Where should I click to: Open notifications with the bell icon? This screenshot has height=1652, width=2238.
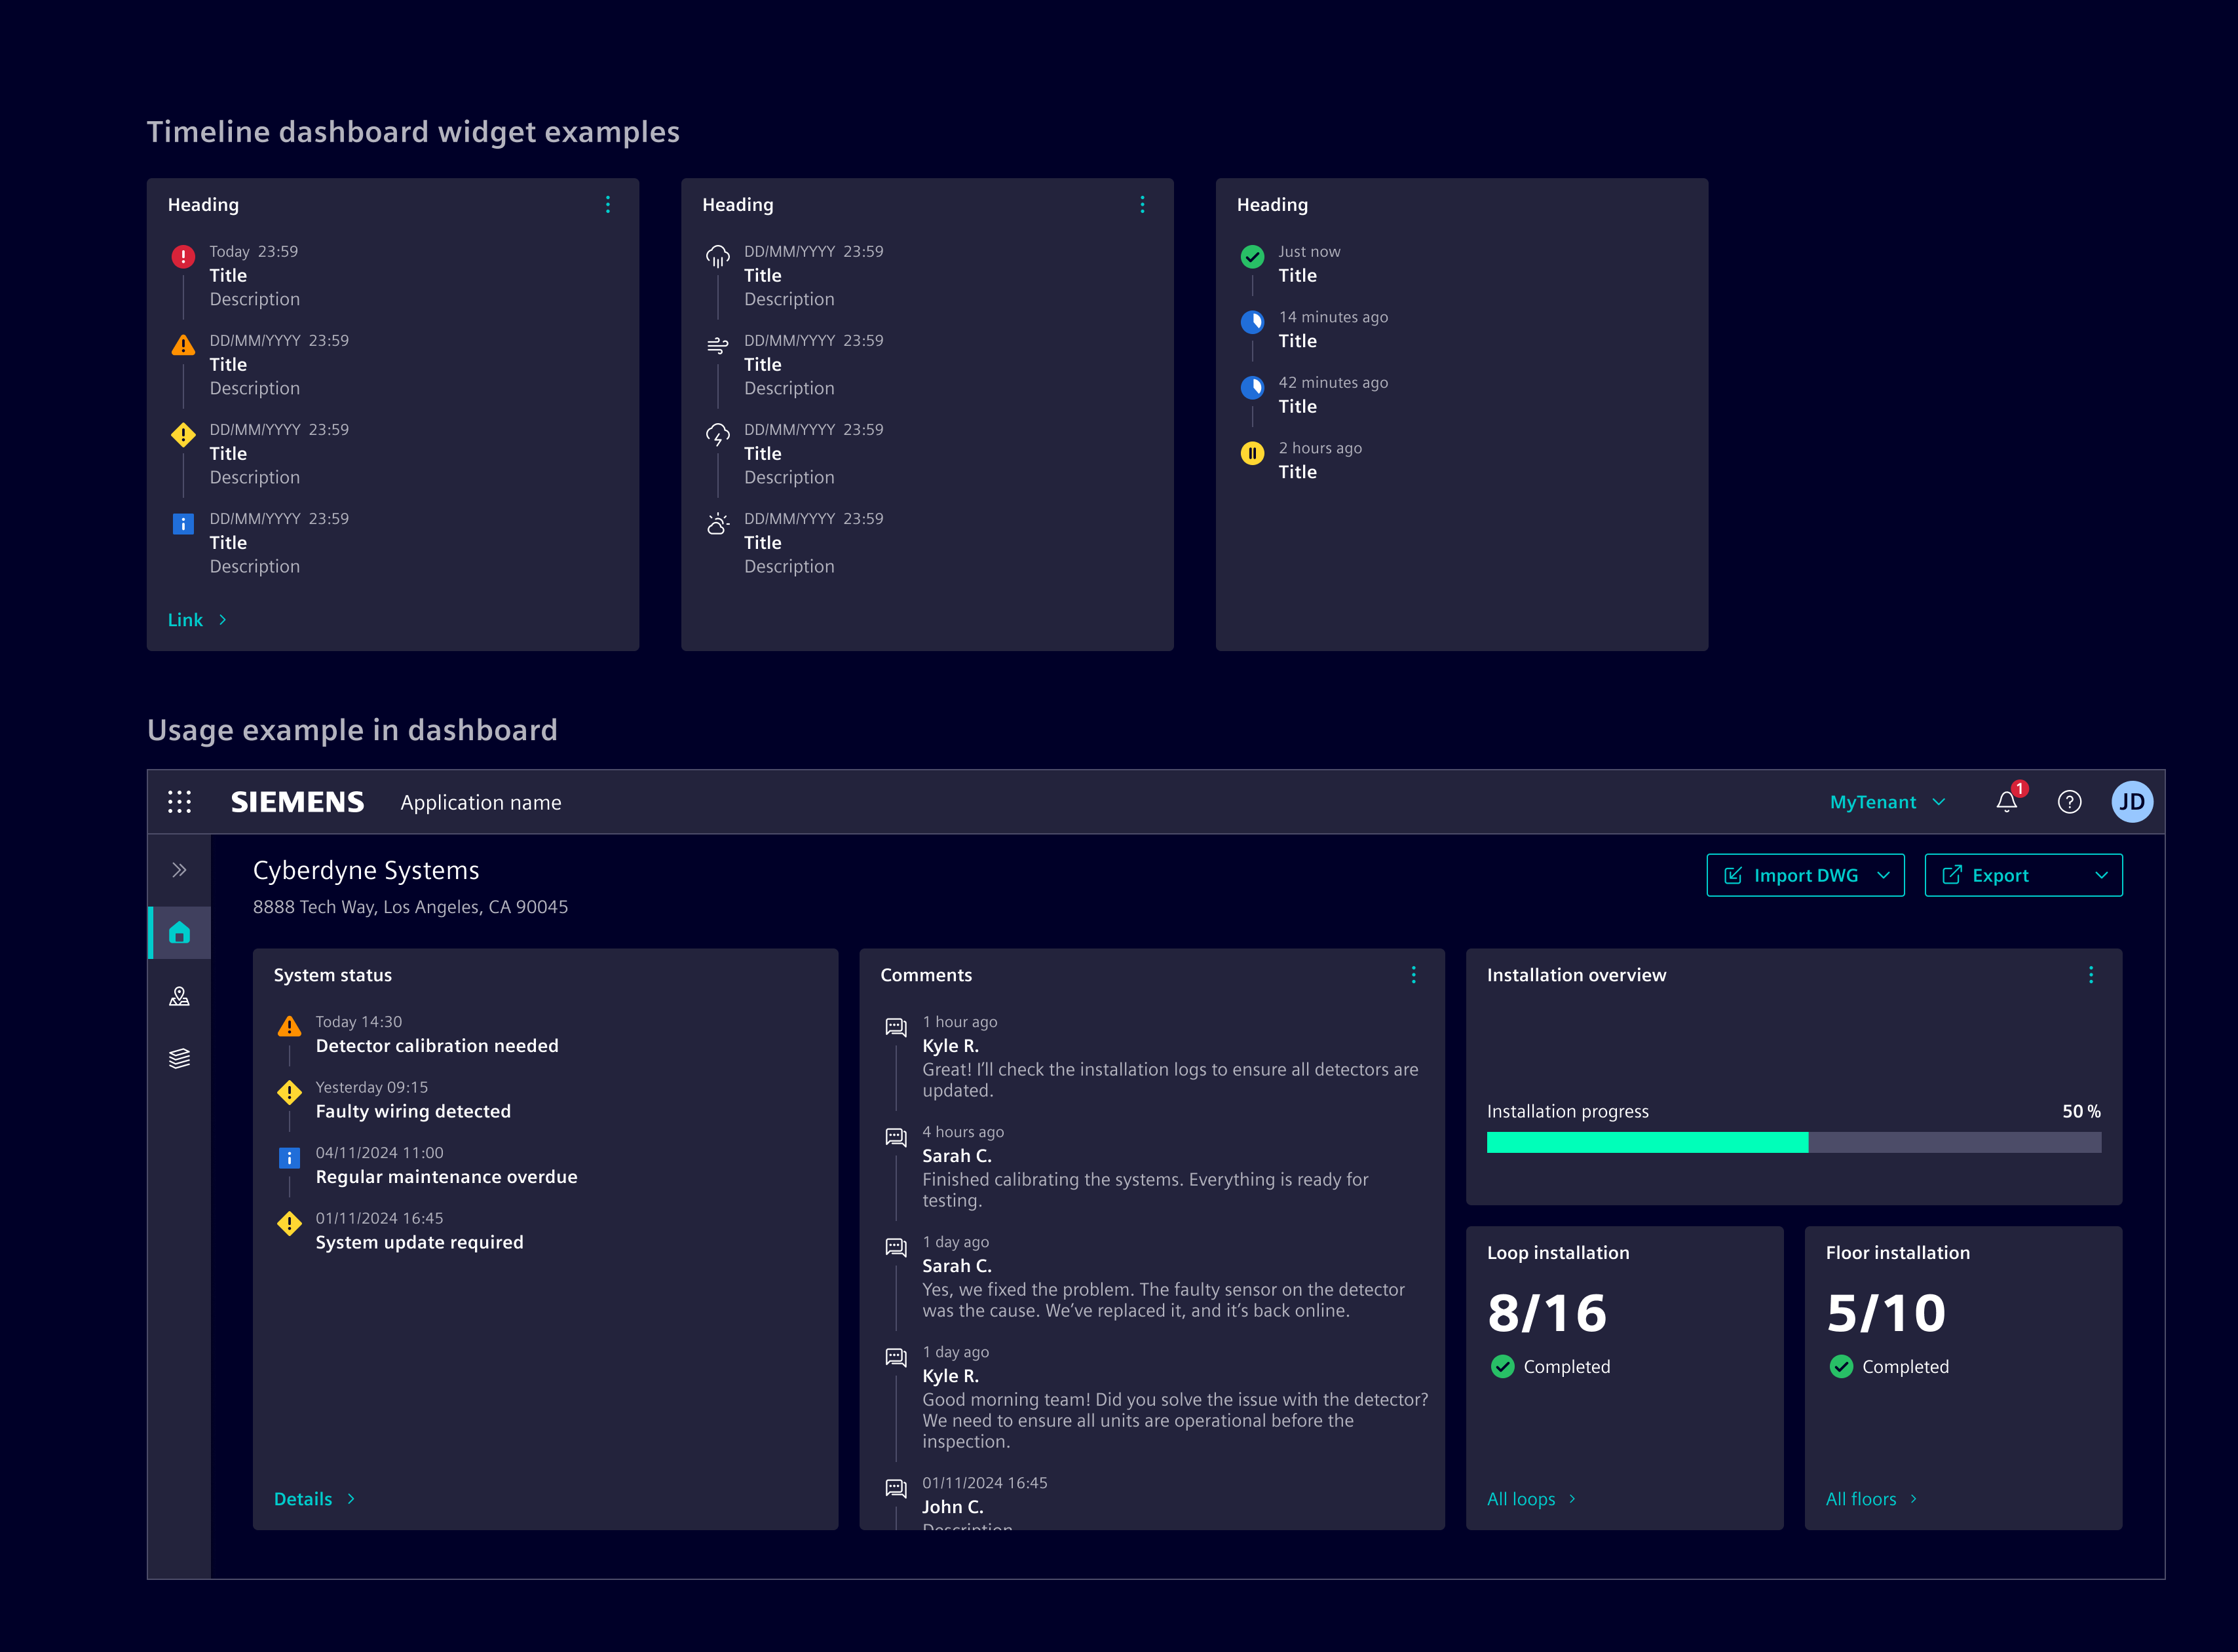pos(2006,801)
